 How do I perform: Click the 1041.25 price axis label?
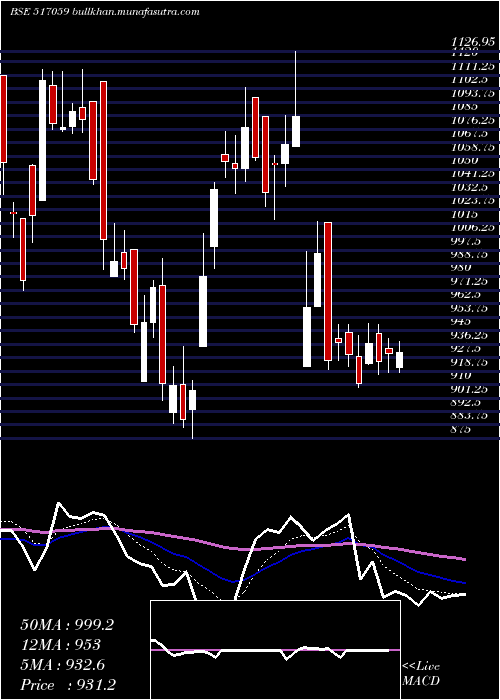coord(473,173)
